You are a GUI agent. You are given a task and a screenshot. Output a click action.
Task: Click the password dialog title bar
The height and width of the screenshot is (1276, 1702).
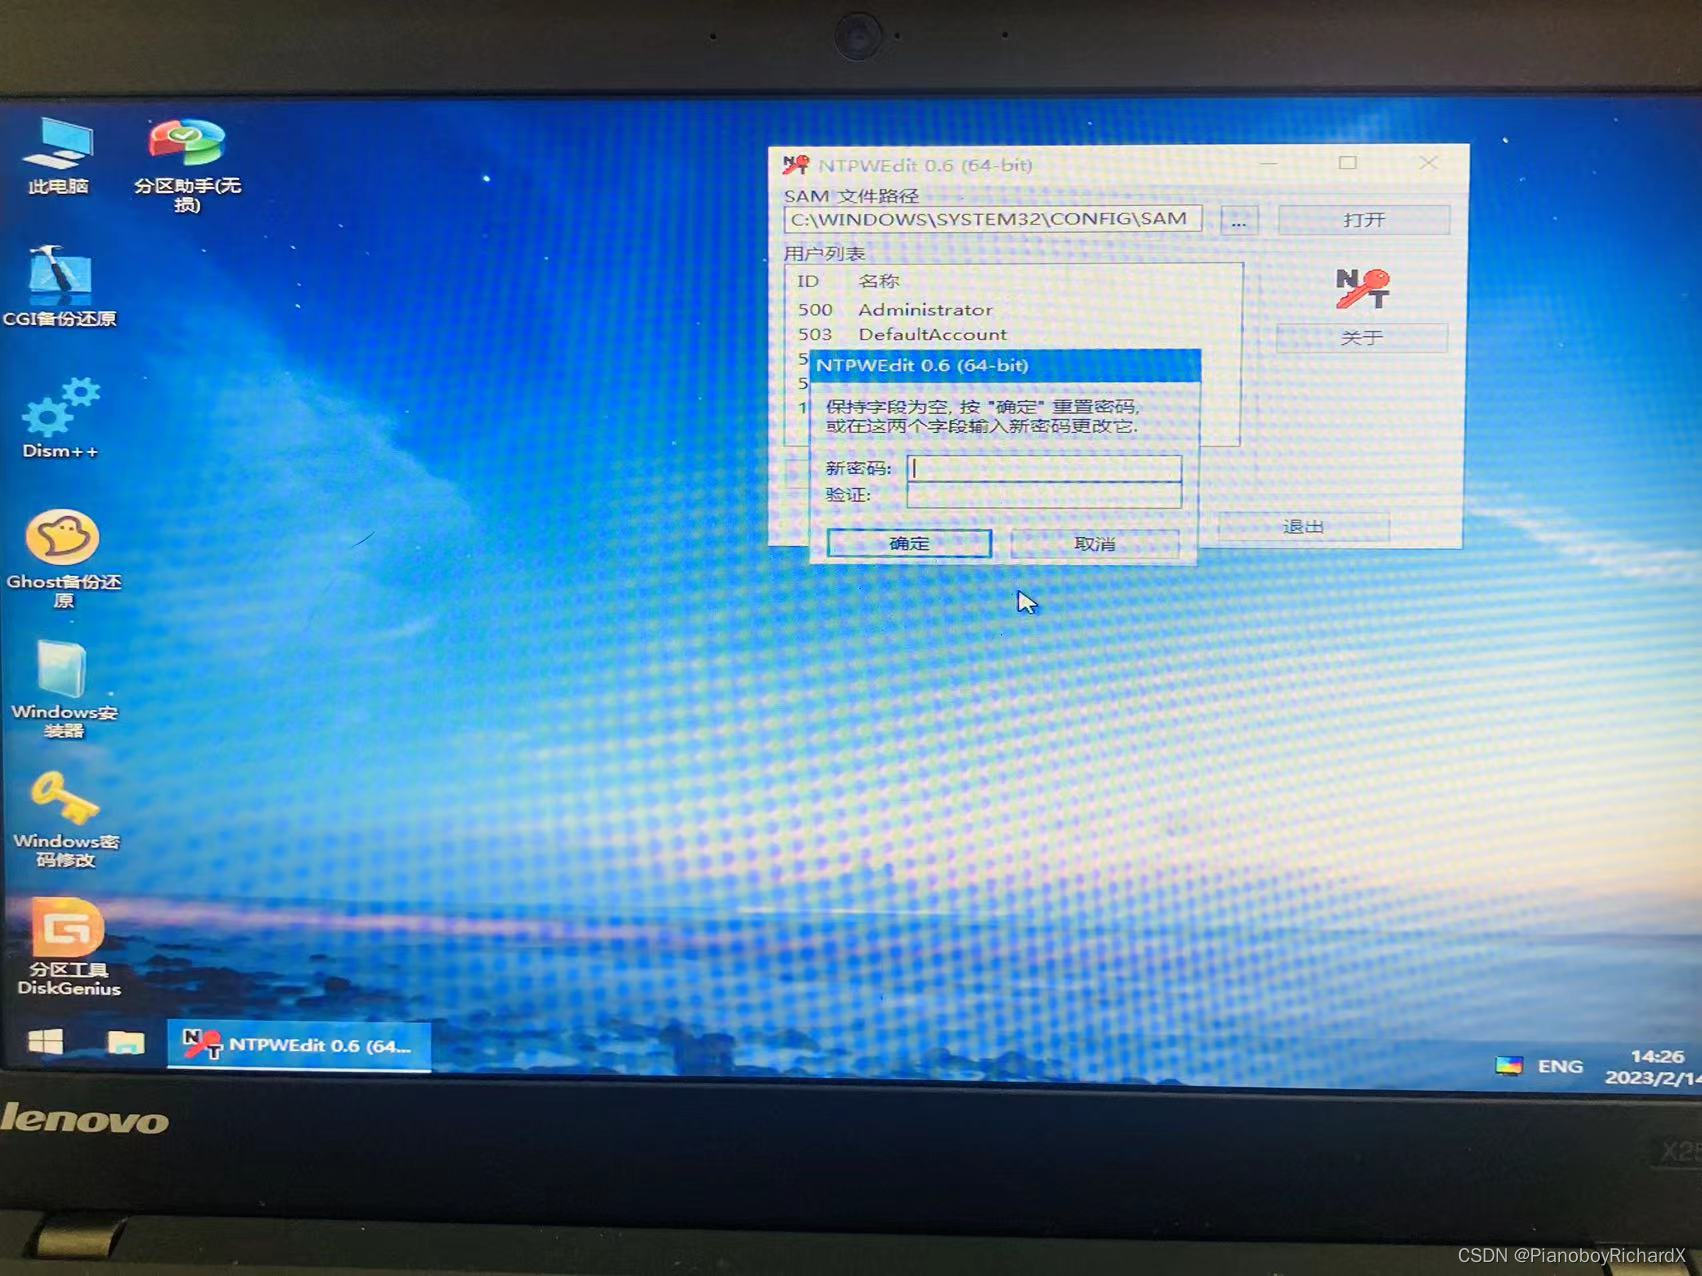[x=1004, y=365]
